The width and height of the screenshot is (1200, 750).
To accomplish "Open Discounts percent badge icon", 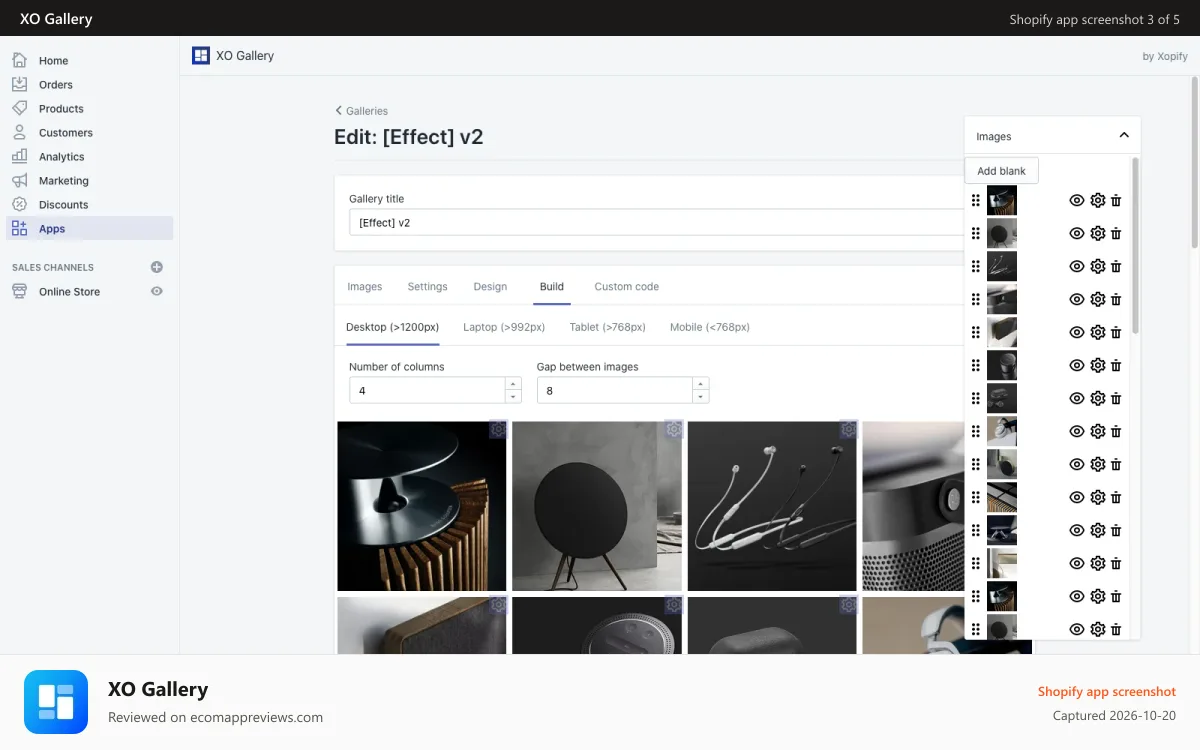I will 20,204.
